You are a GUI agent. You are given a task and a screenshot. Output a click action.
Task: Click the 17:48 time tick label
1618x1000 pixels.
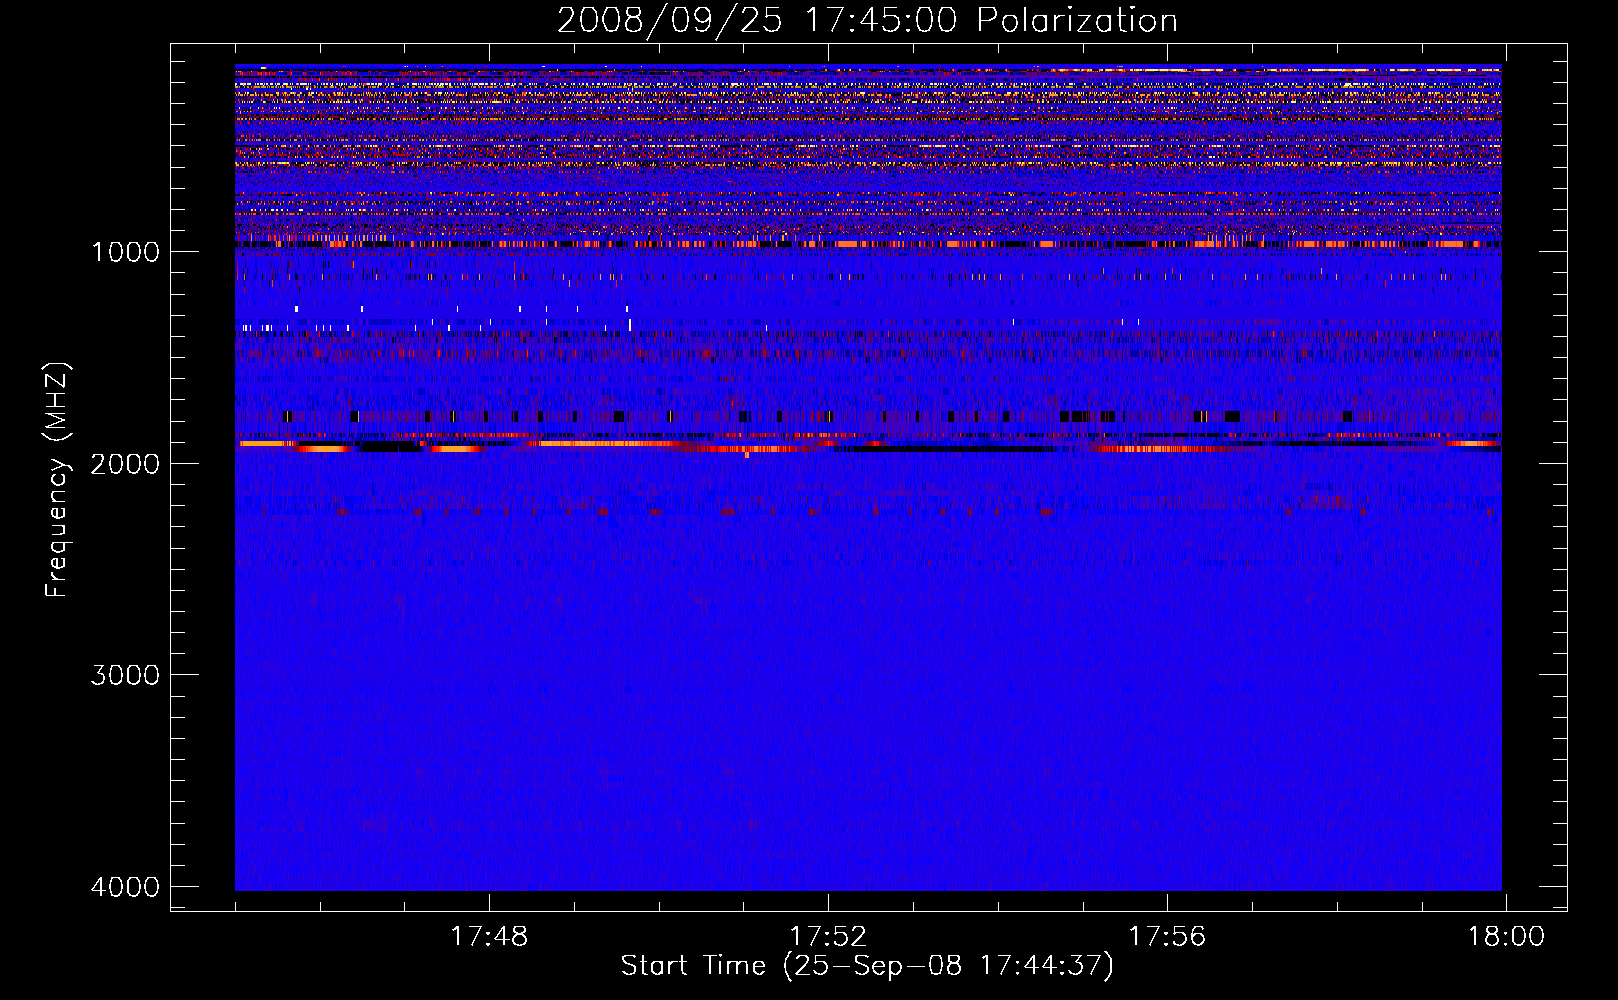[489, 937]
